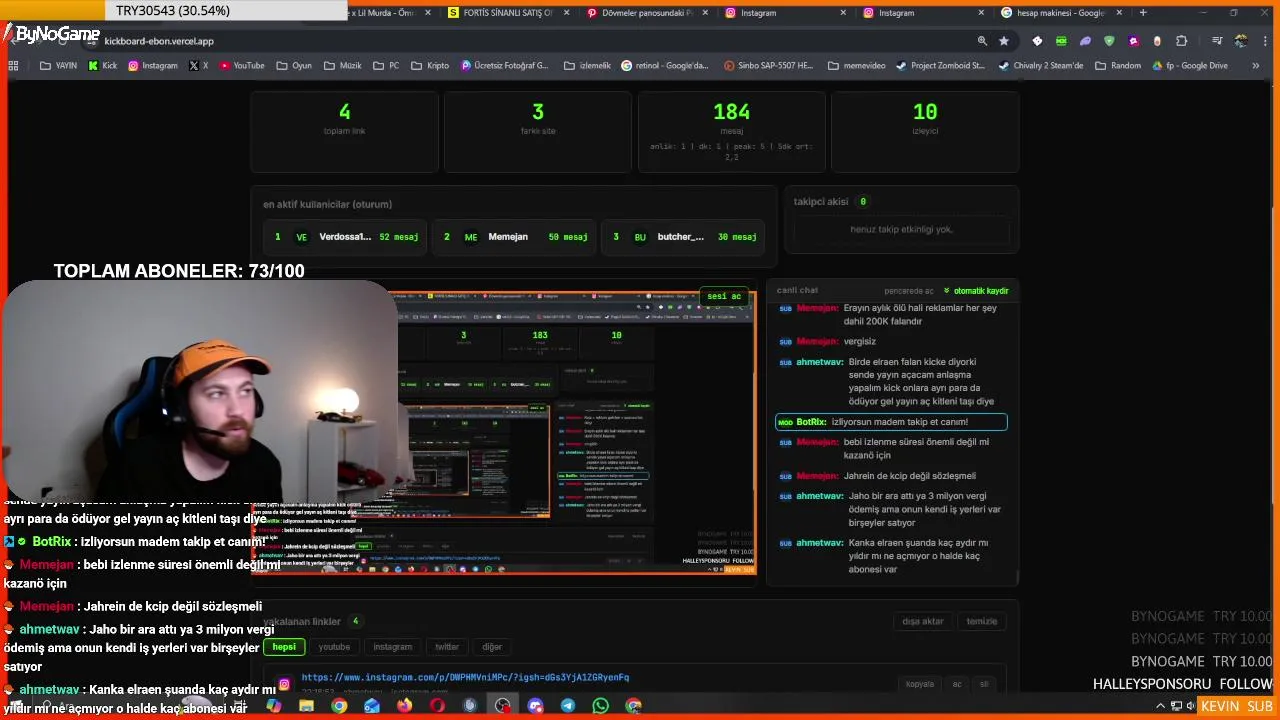Viewport: 1280px width, 720px height.
Task: Expand the YAYIN bookmark folder
Action: pyautogui.click(x=58, y=66)
